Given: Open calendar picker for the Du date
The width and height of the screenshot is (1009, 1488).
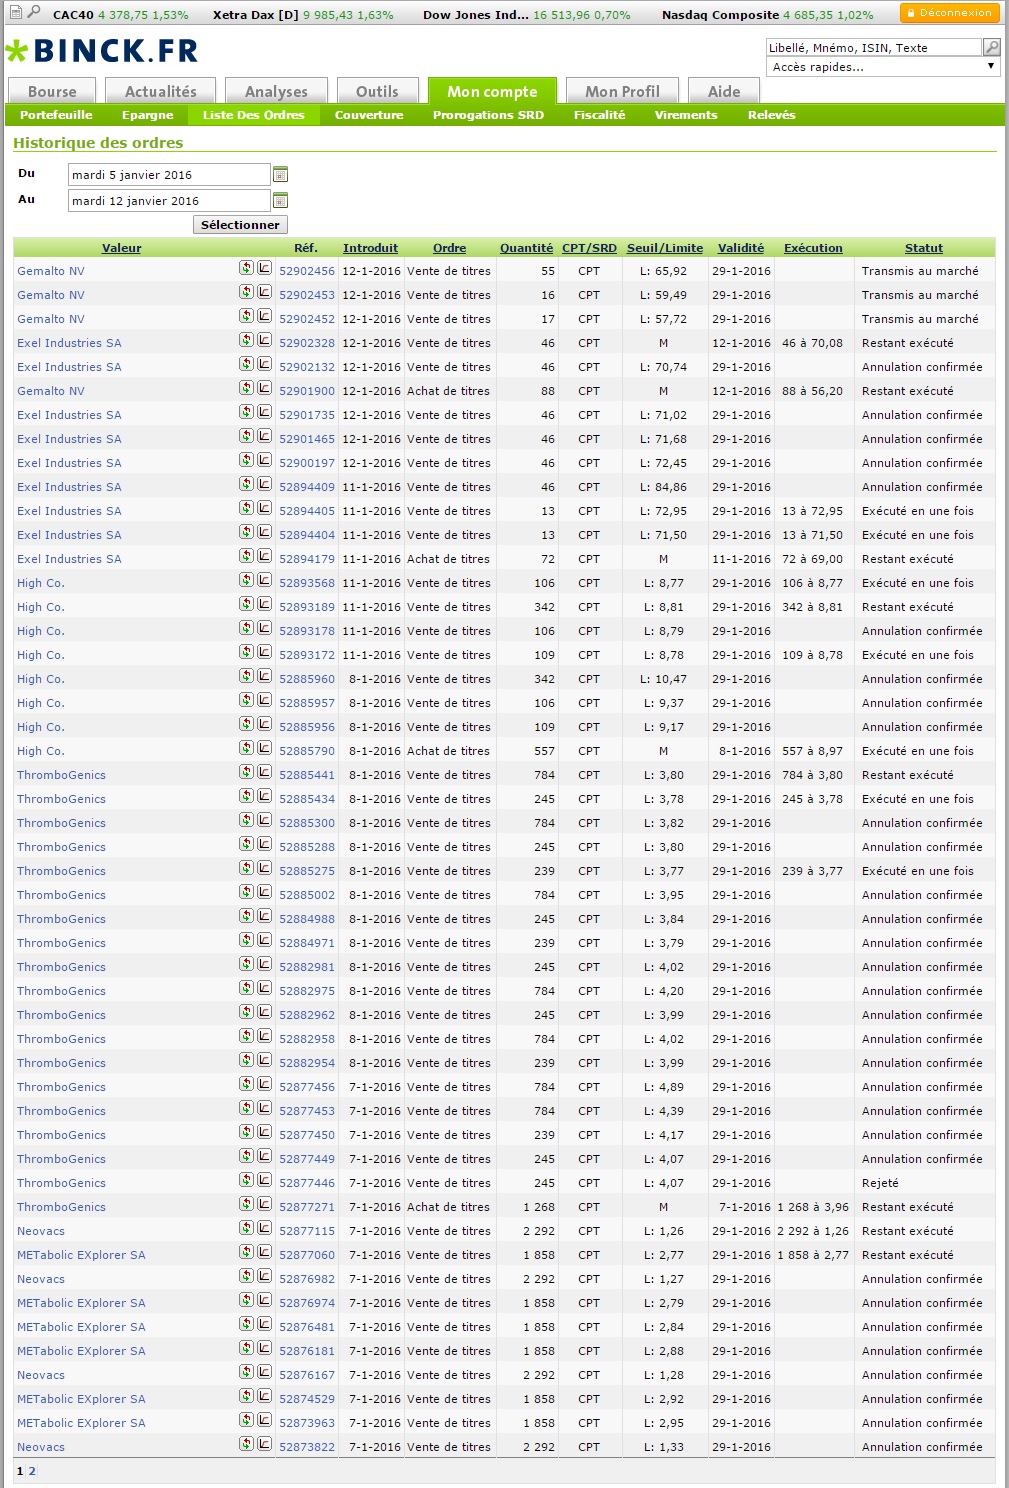Looking at the screenshot, I should (x=280, y=174).
